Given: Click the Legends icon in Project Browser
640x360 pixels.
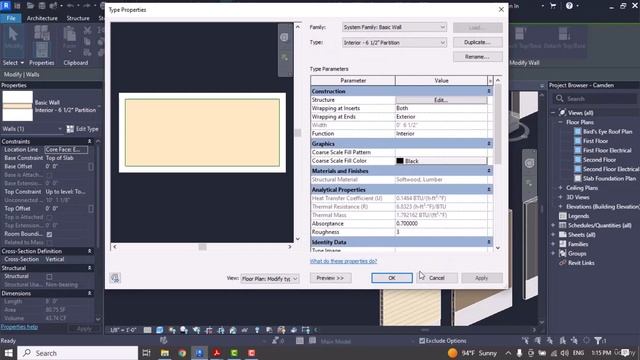Looking at the screenshot, I should click(562, 216).
